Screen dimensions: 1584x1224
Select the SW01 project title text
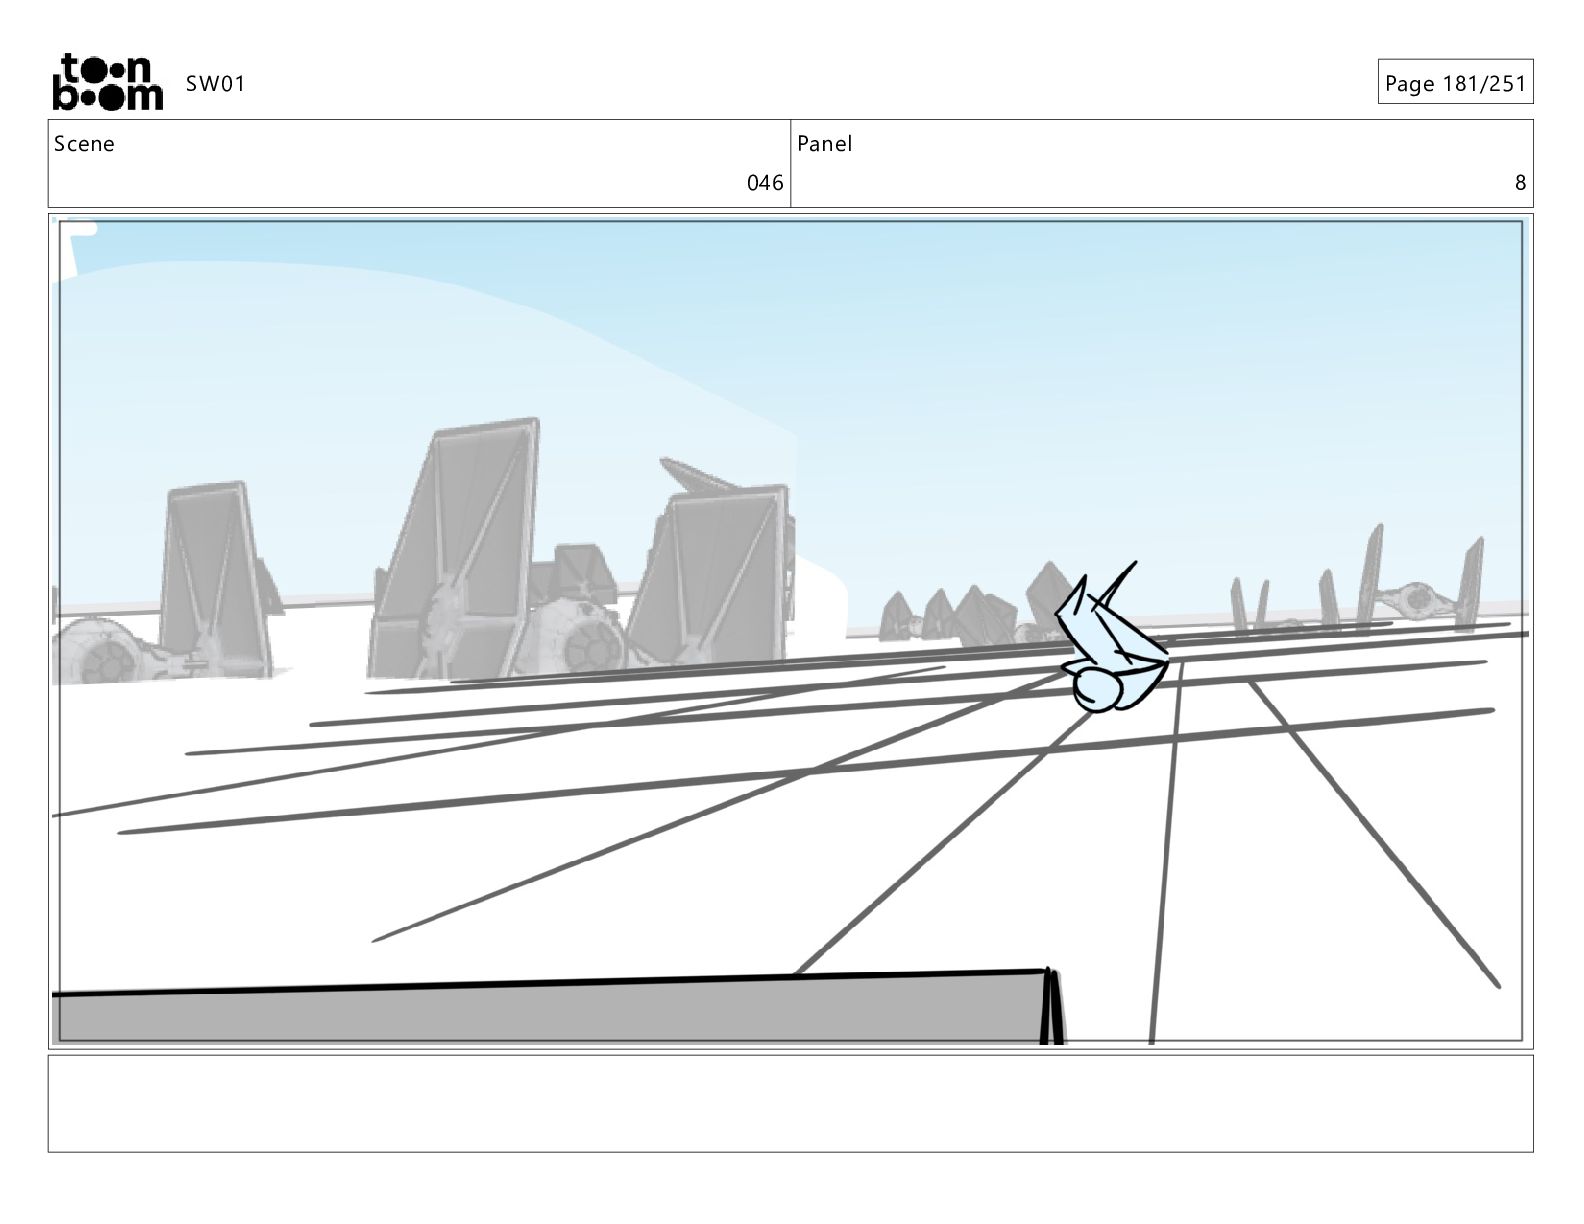(x=215, y=84)
